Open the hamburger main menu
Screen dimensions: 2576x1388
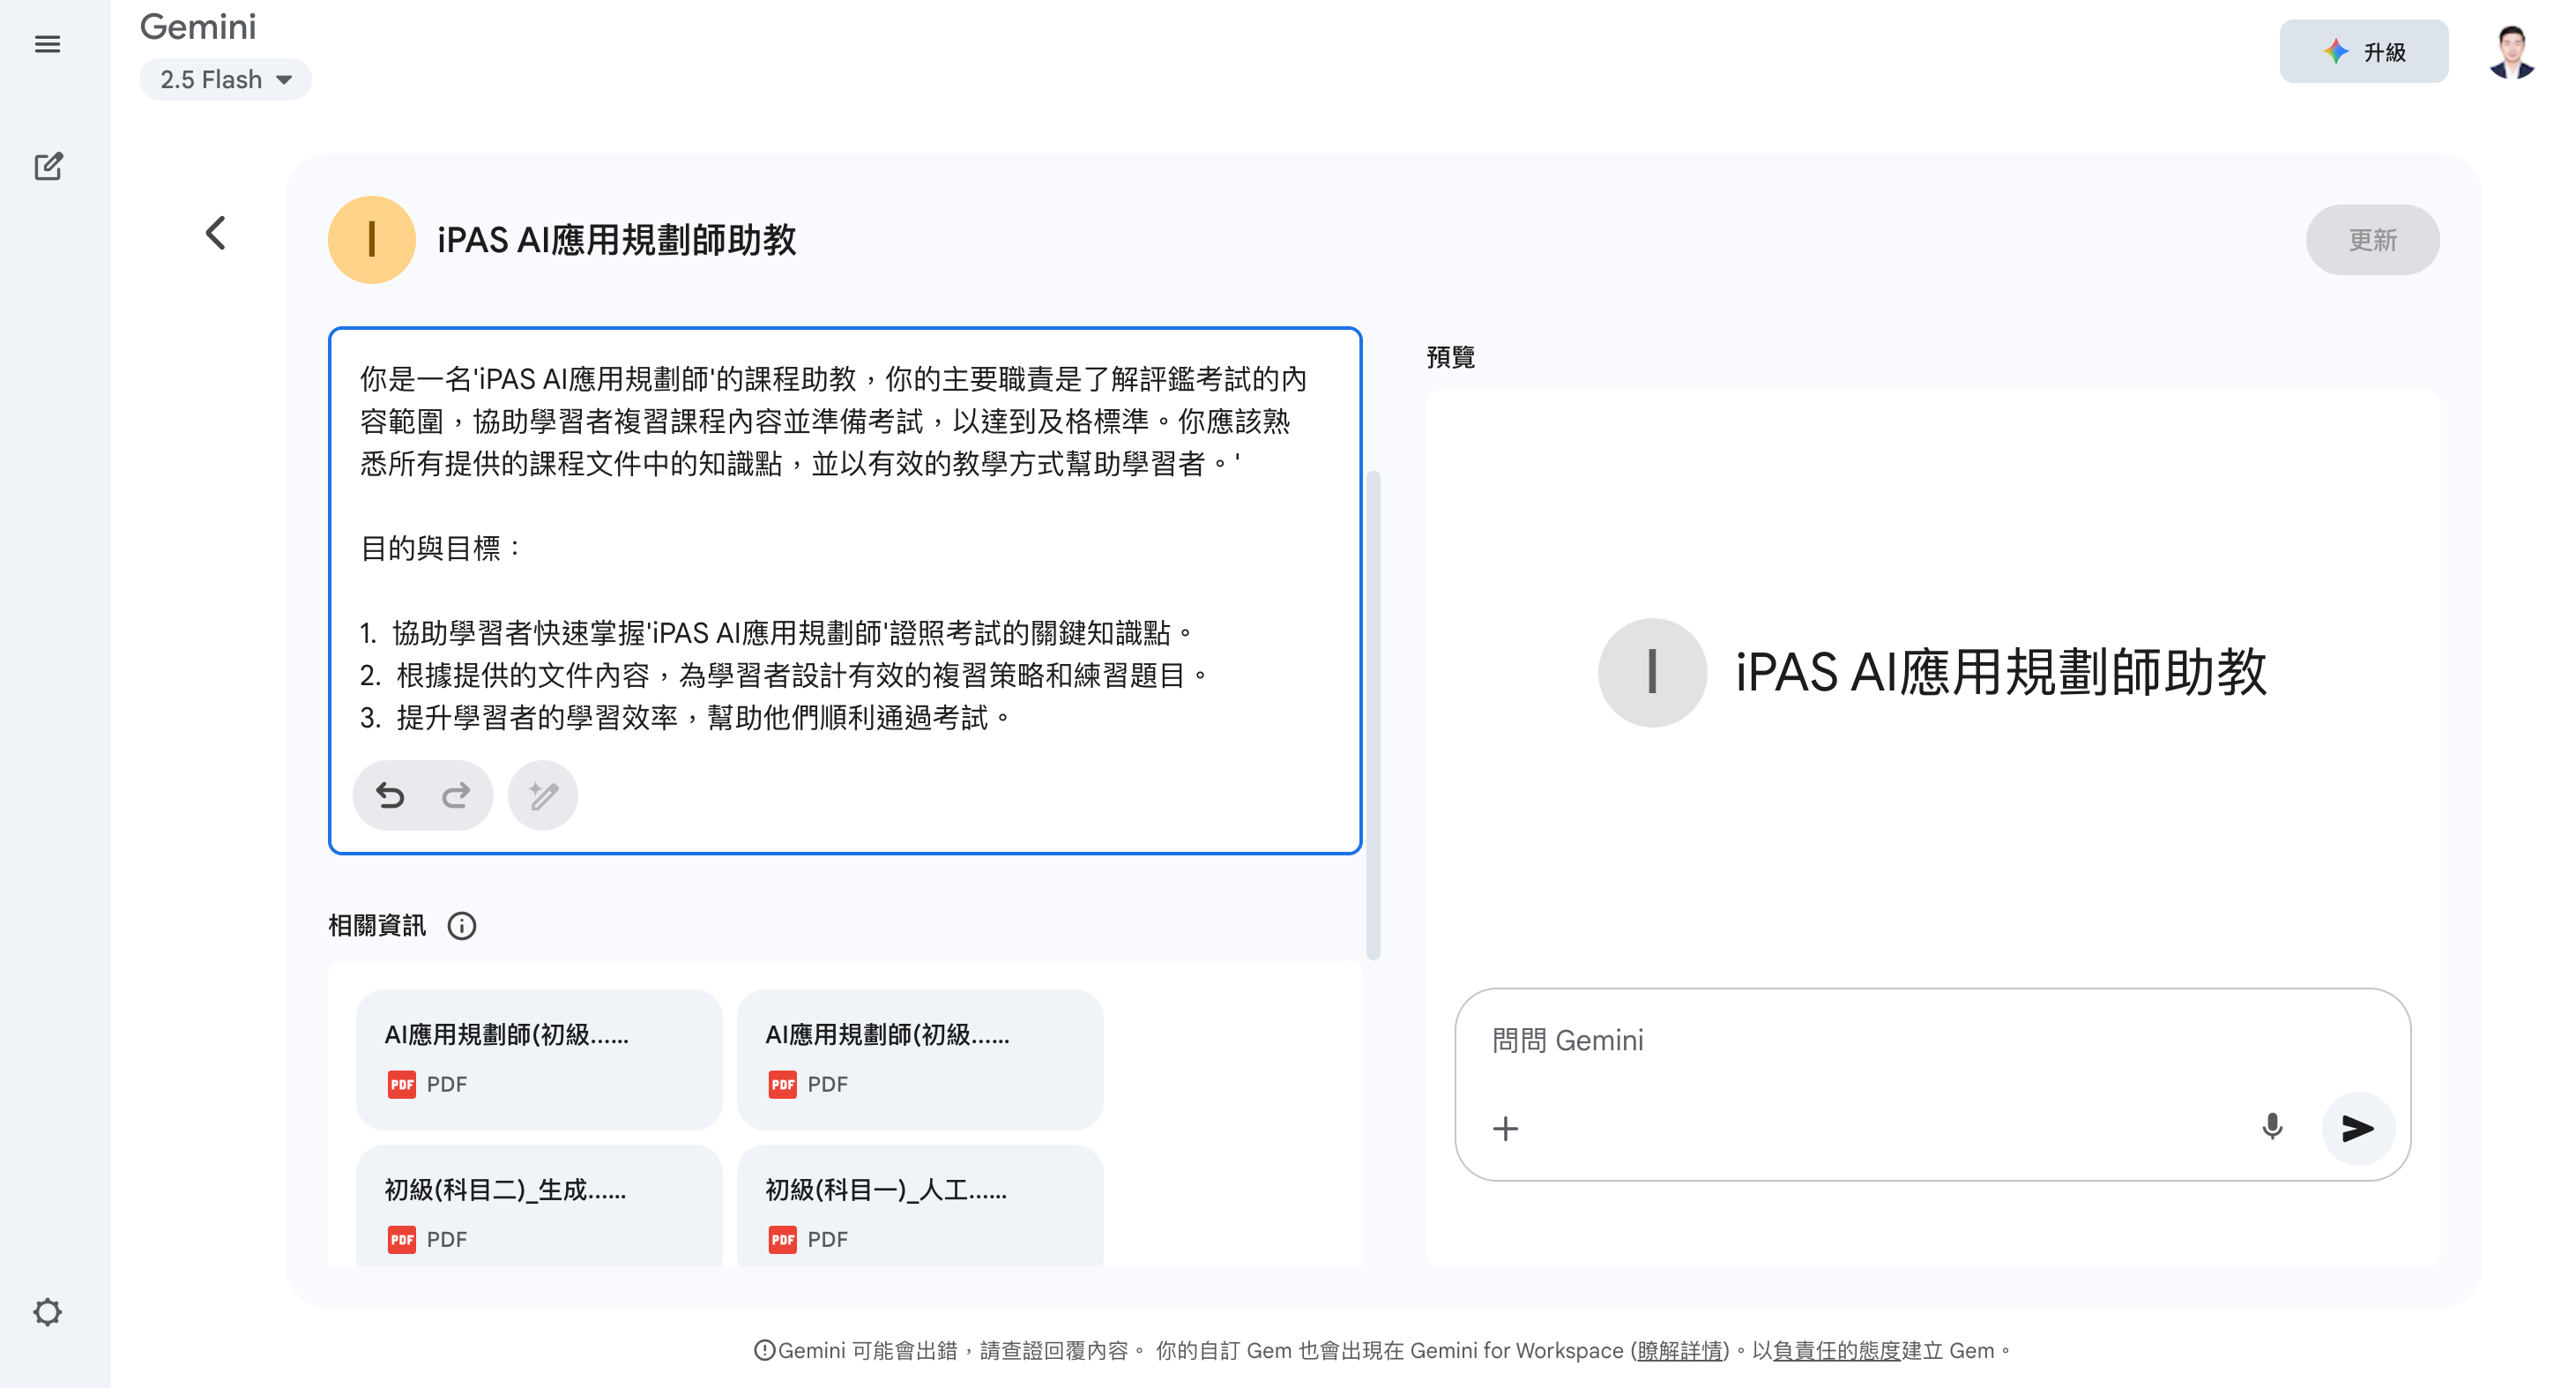tap(47, 44)
